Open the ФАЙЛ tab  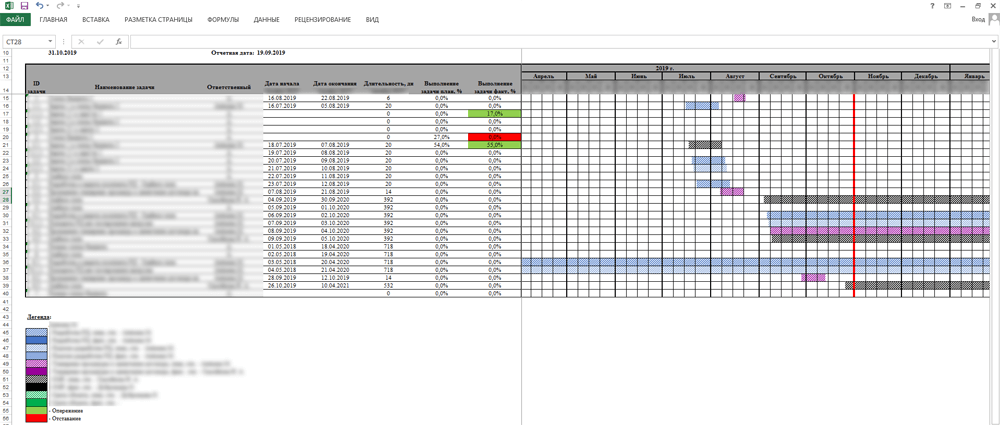point(15,20)
